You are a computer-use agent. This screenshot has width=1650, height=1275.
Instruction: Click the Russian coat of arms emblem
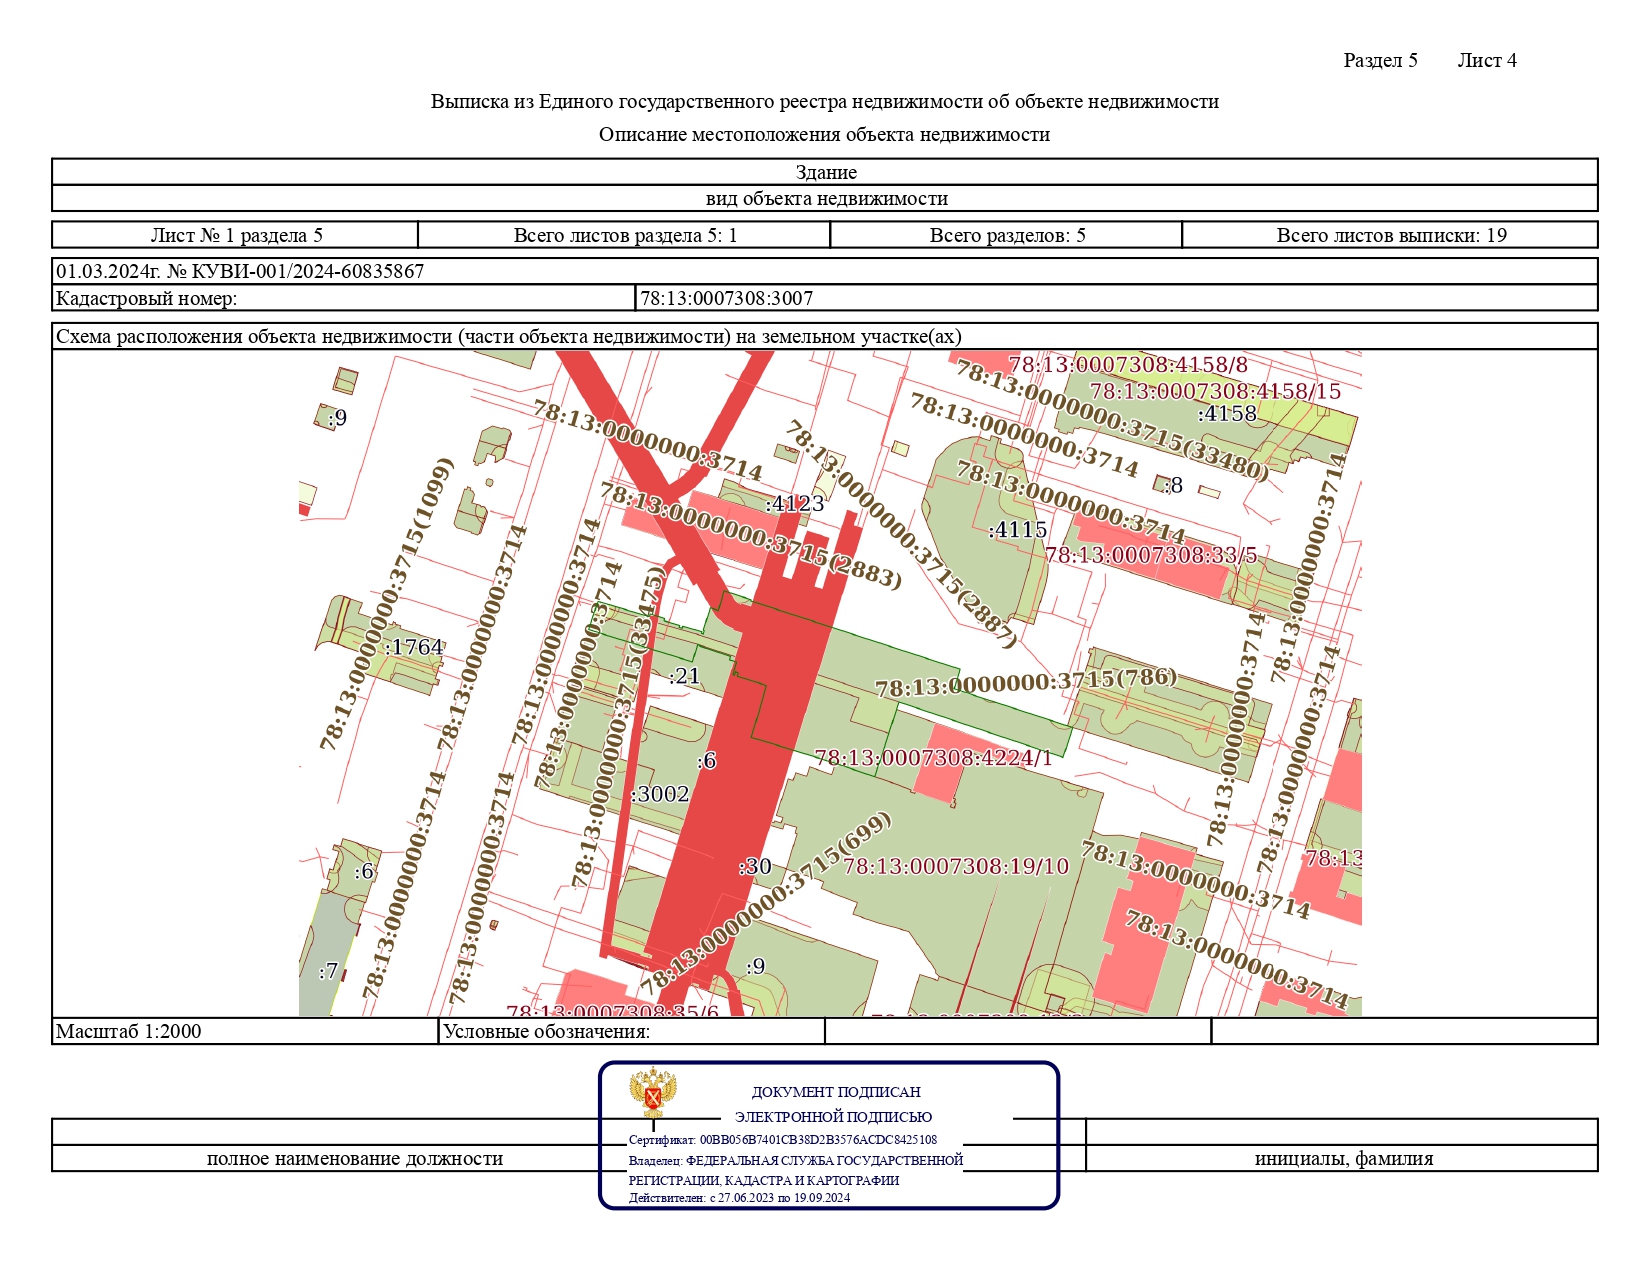[653, 1093]
